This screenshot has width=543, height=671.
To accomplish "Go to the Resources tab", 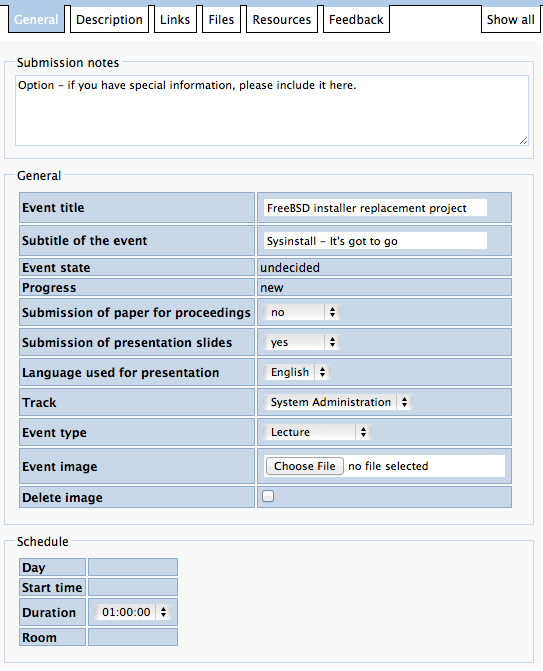I will click(x=282, y=20).
